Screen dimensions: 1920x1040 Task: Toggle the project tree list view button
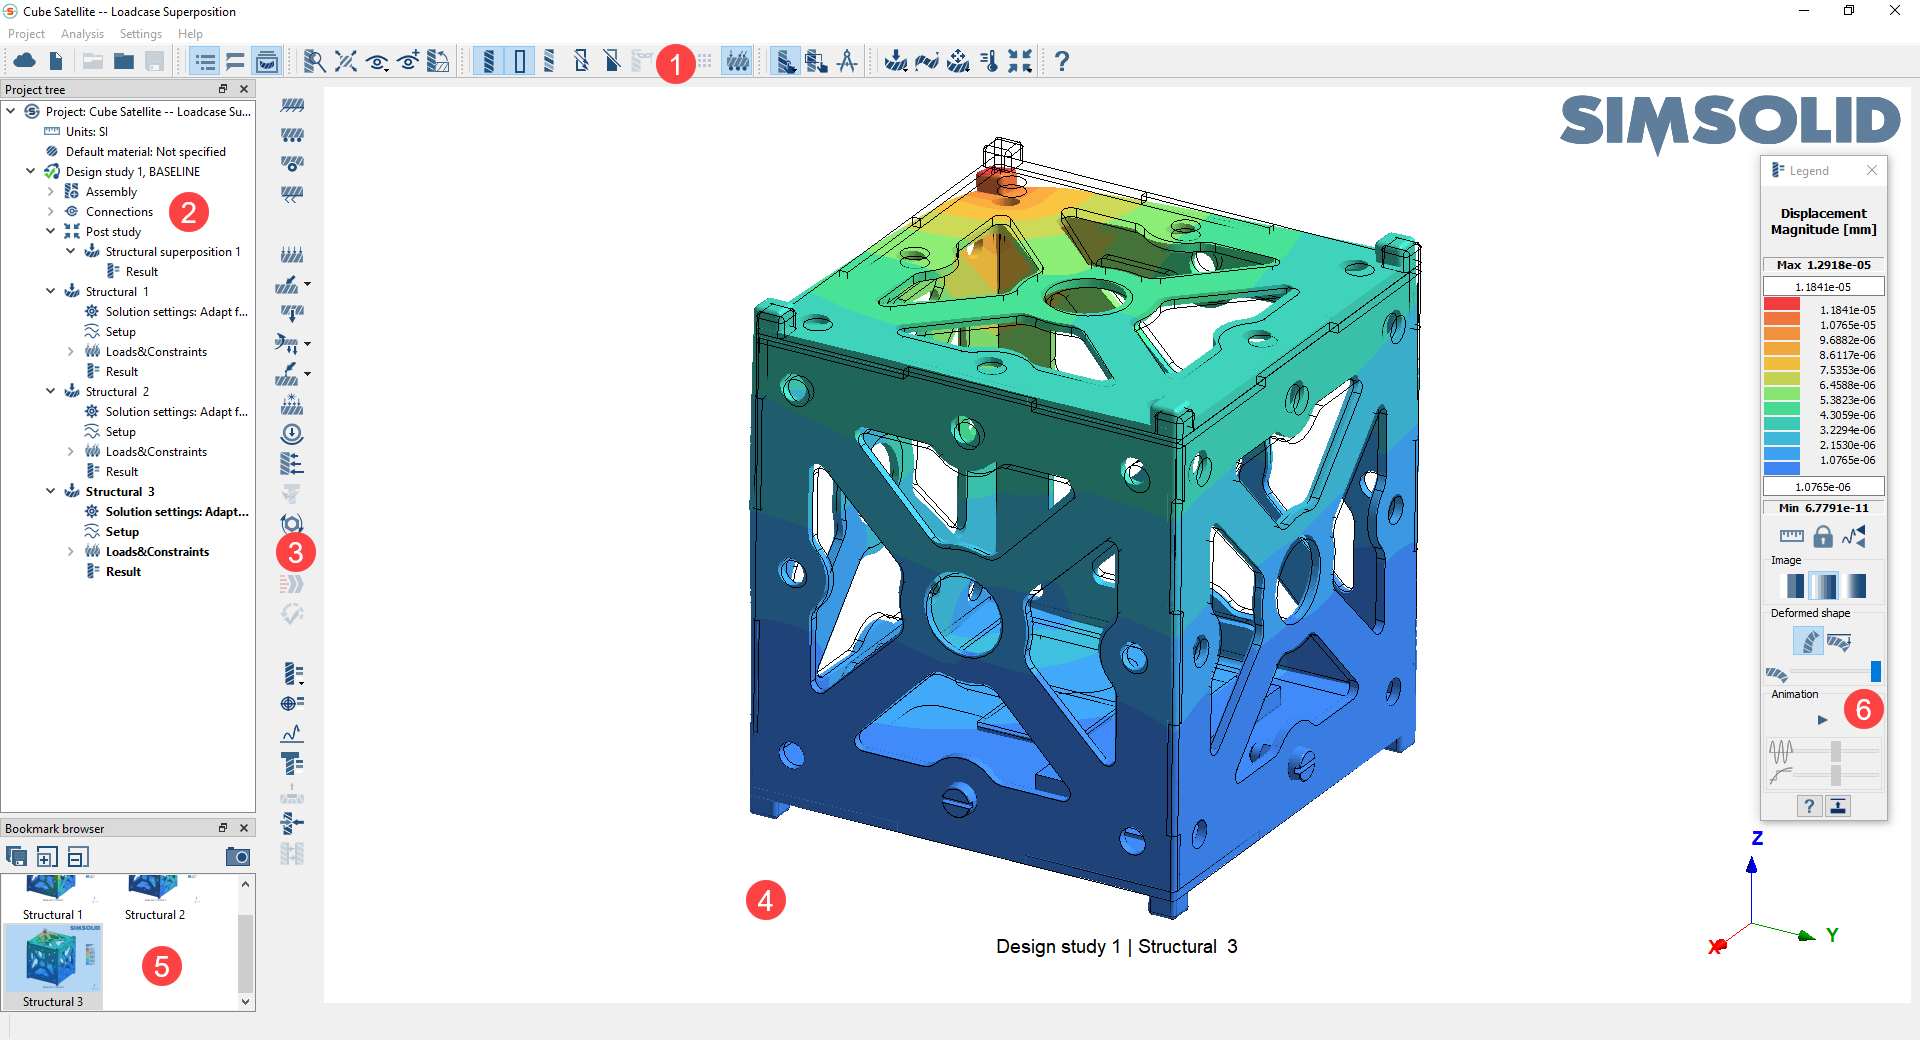205,61
